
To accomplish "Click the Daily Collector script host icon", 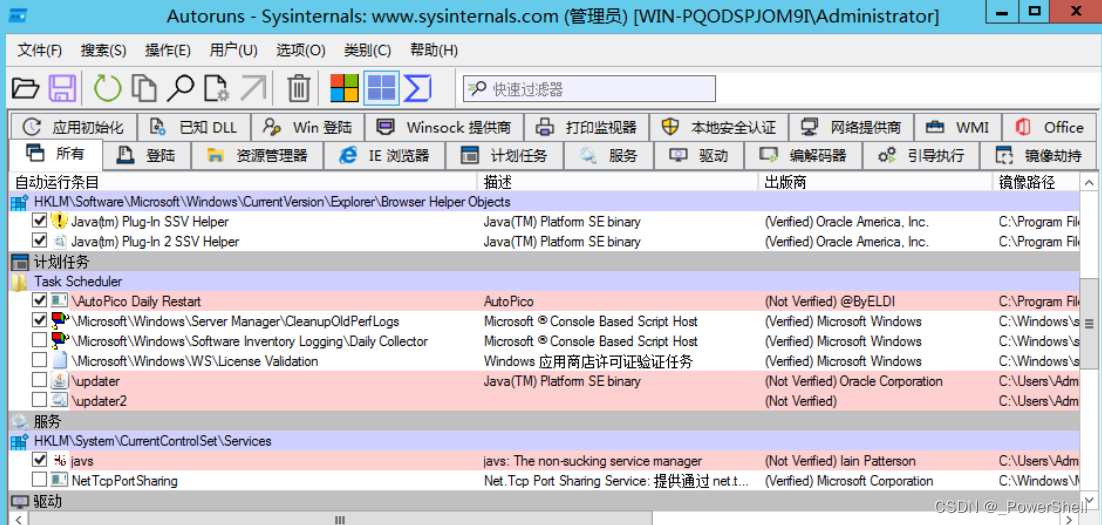I will (59, 341).
